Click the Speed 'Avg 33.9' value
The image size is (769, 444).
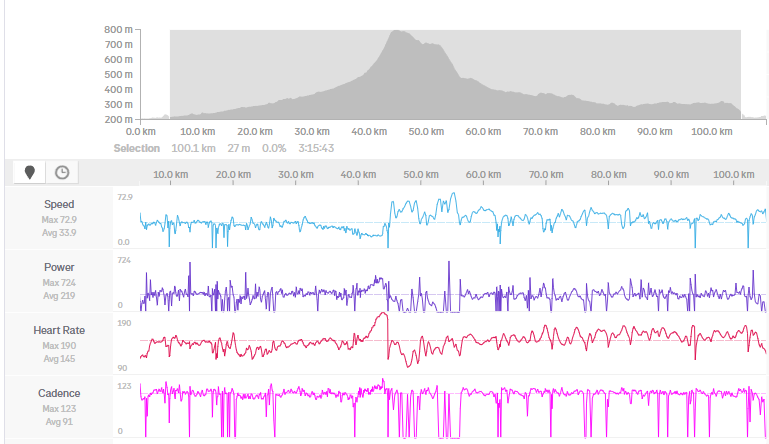click(x=59, y=233)
